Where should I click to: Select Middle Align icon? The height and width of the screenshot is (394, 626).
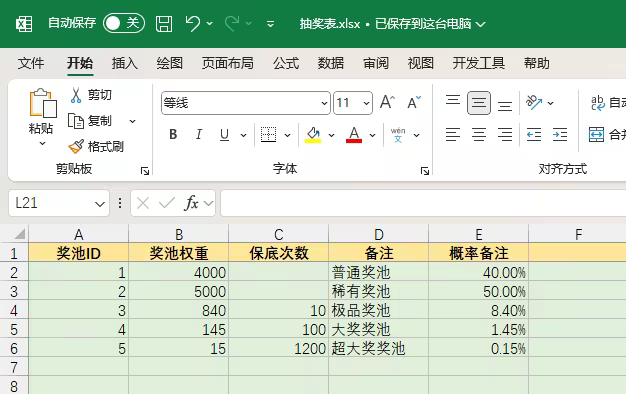click(x=479, y=103)
